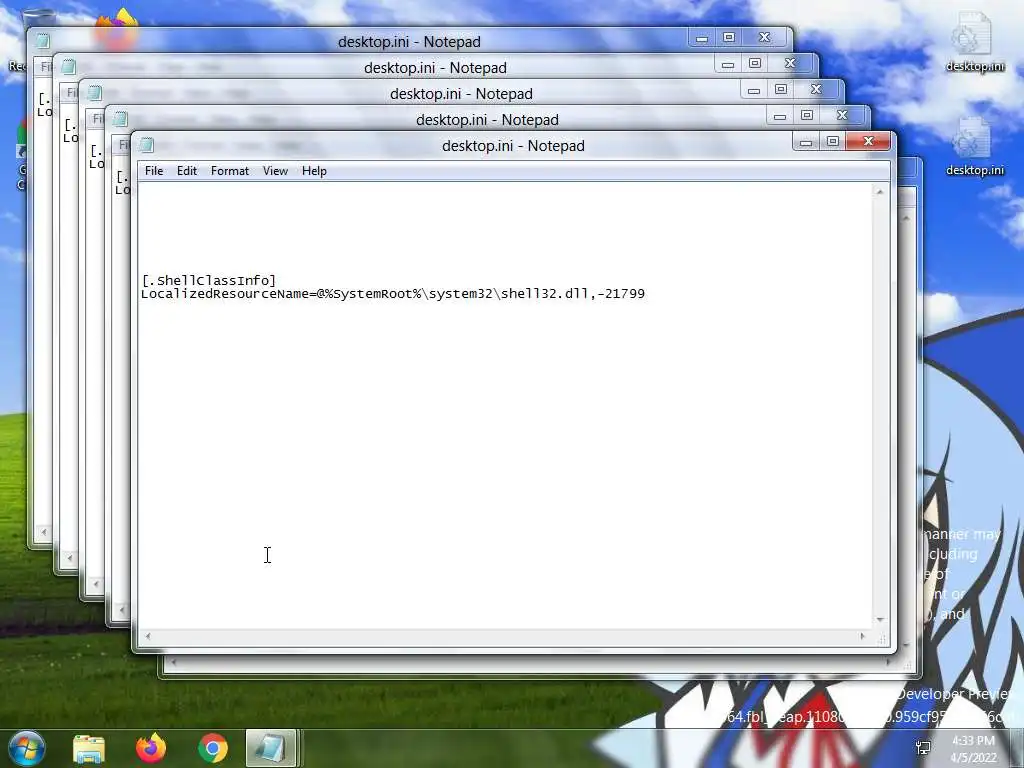This screenshot has height=768, width=1024.
Task: Select the lower desktop.ini desktop icon
Action: (974, 146)
